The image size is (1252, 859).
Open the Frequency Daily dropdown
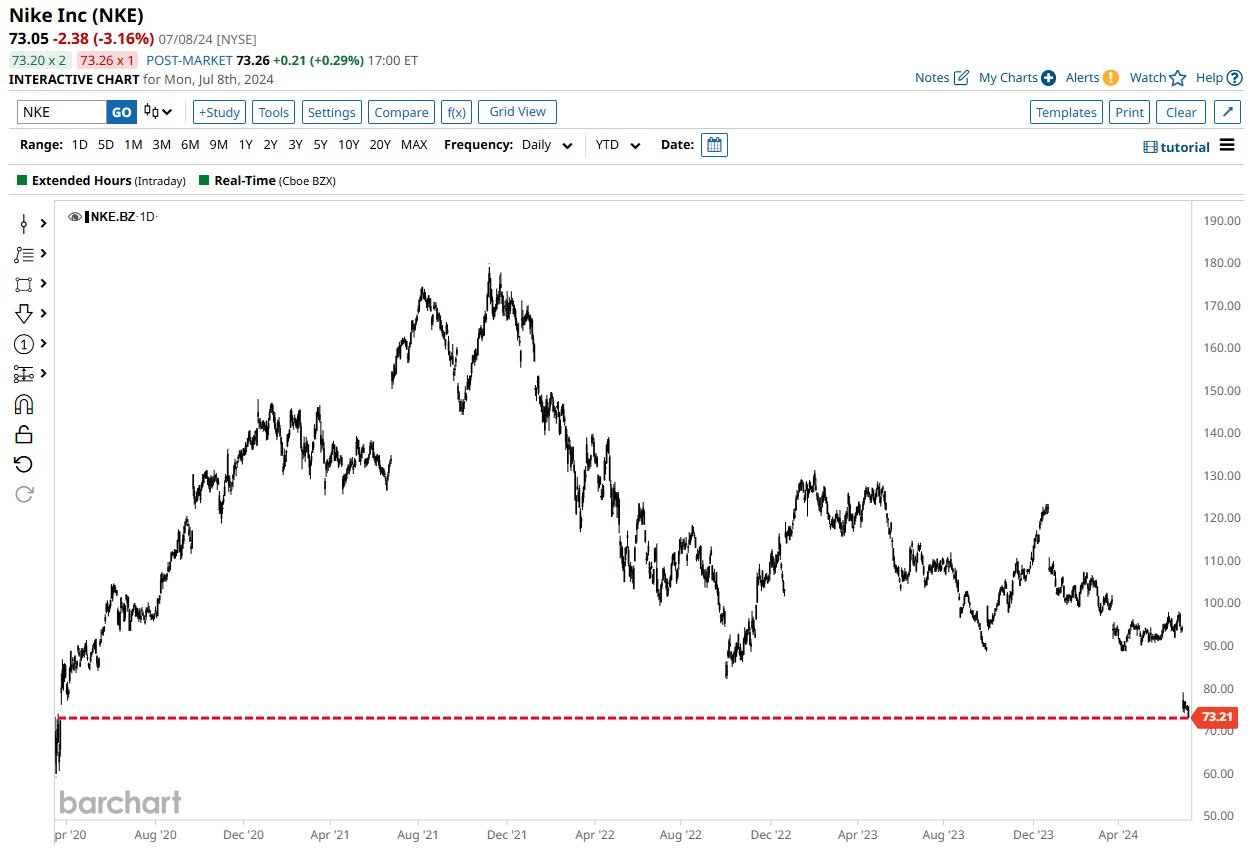click(x=547, y=145)
